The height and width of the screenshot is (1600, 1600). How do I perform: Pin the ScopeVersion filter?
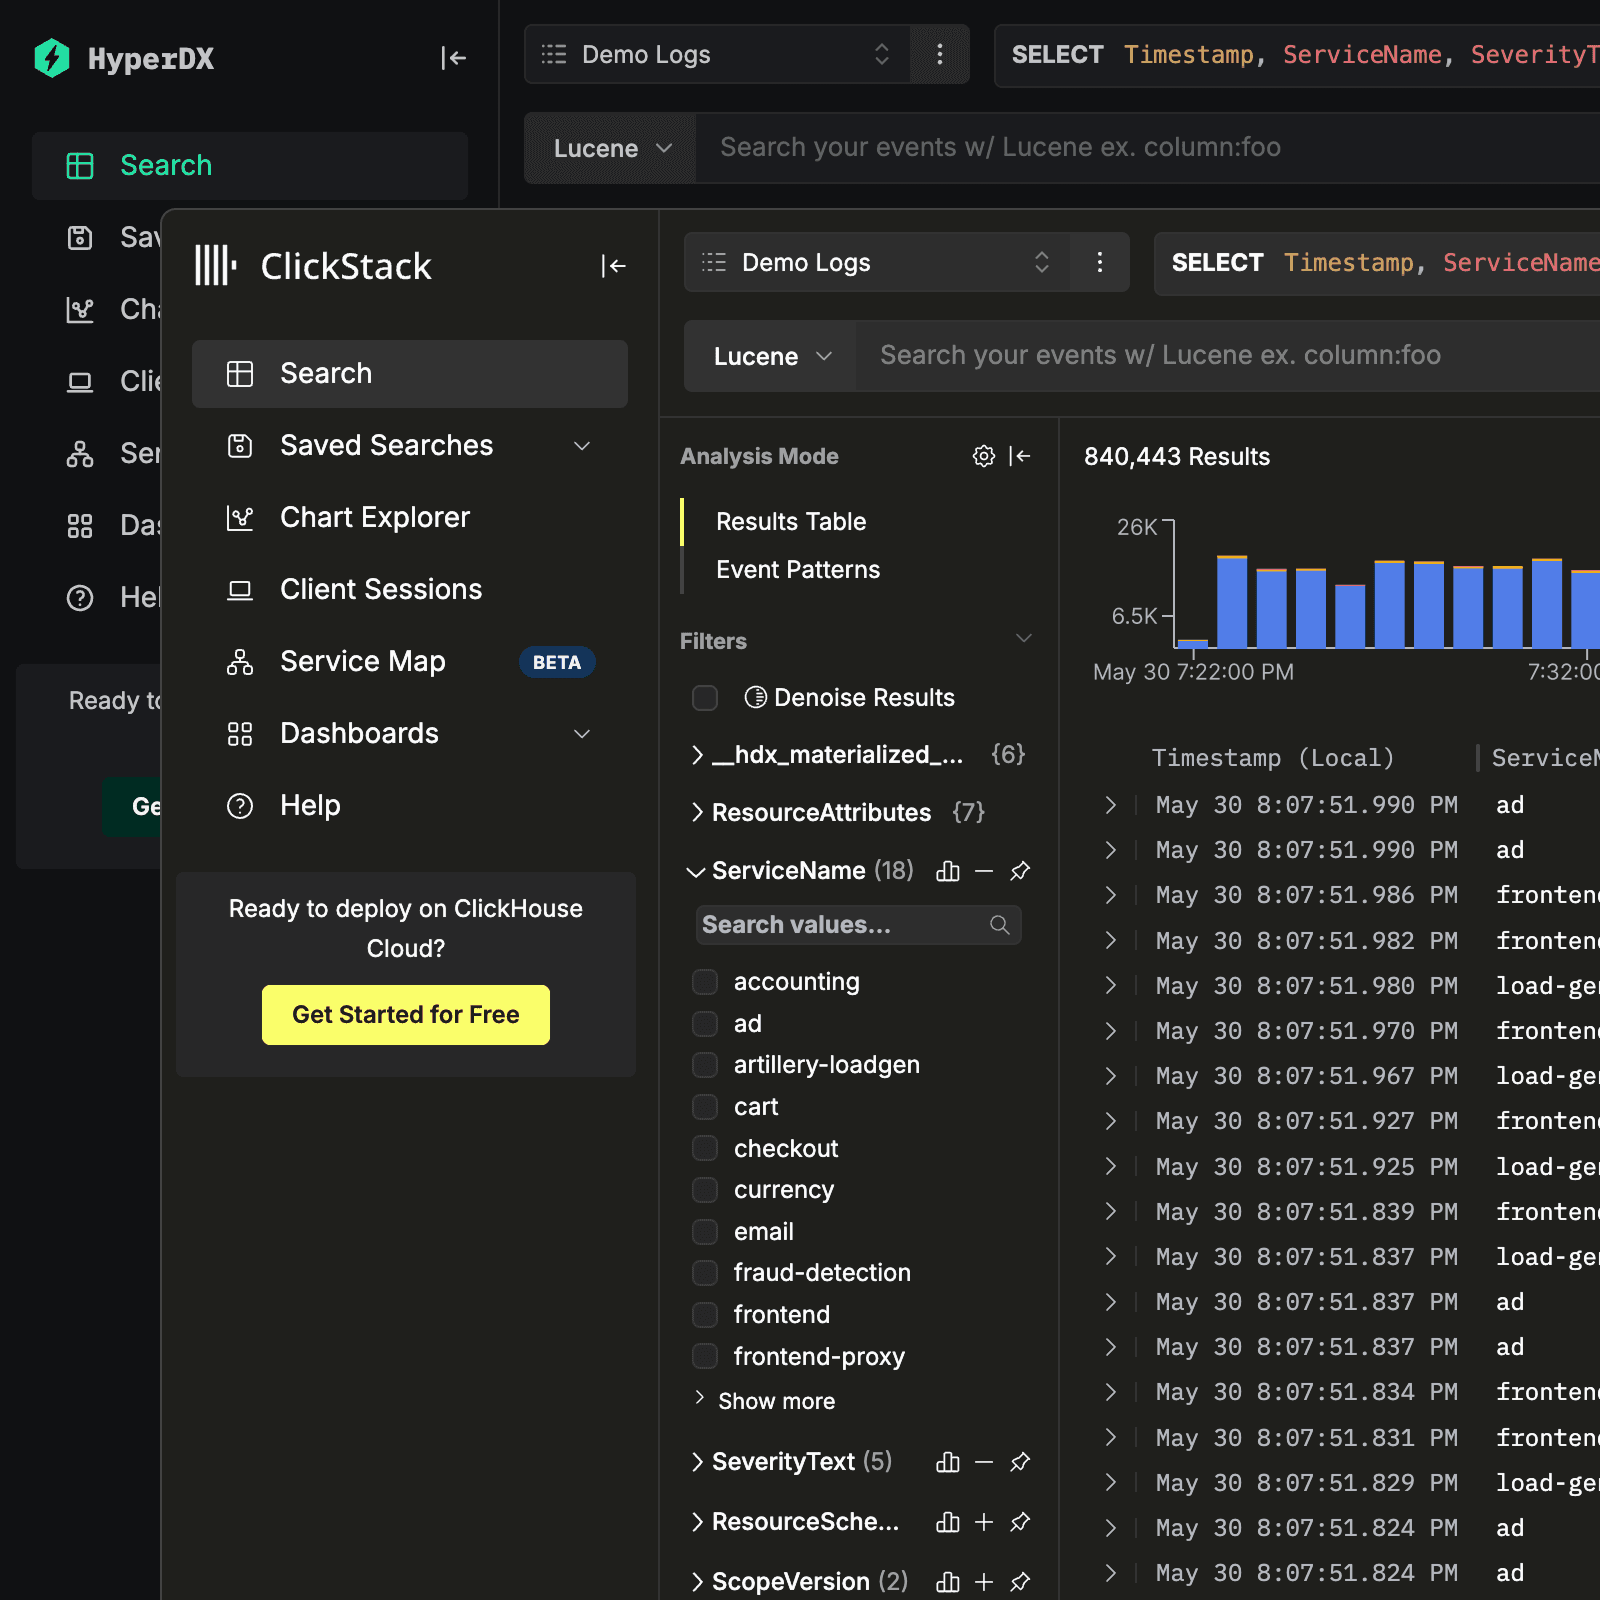pyautogui.click(x=1020, y=1582)
